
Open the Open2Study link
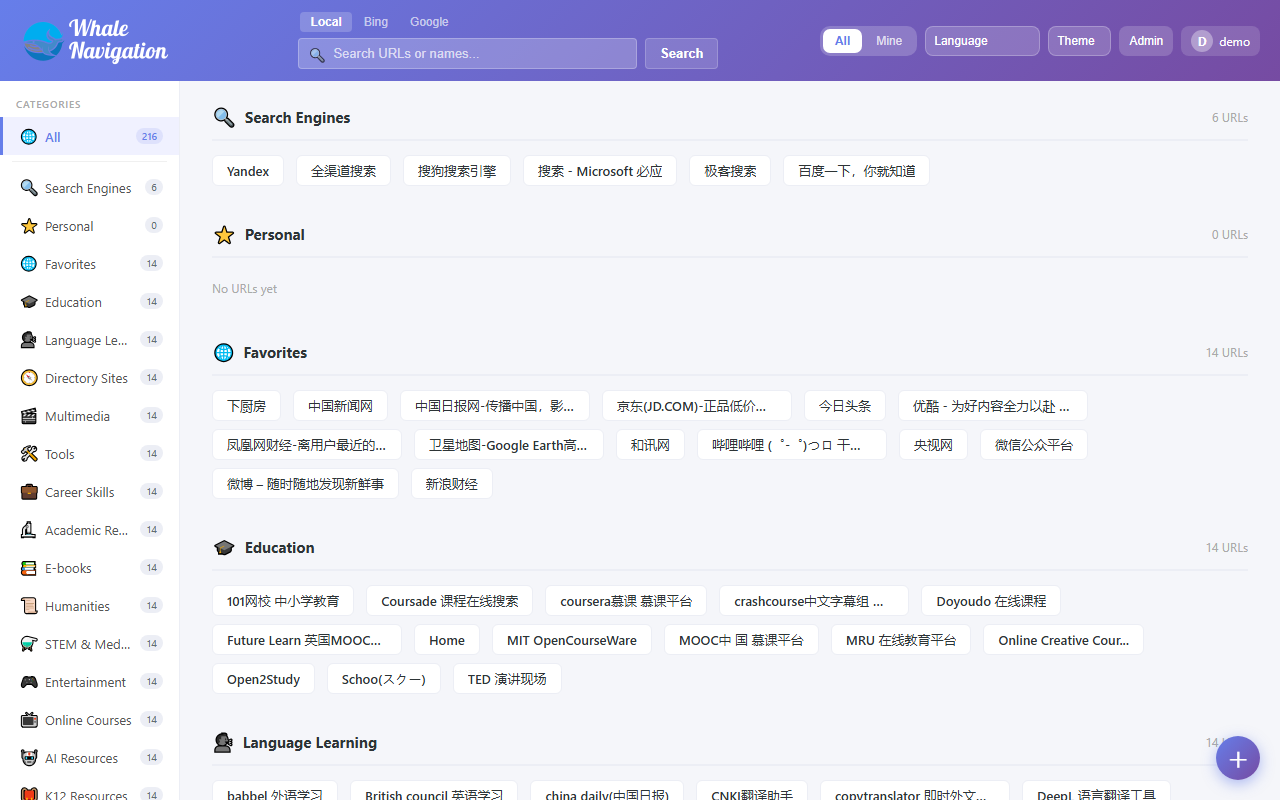click(x=264, y=679)
